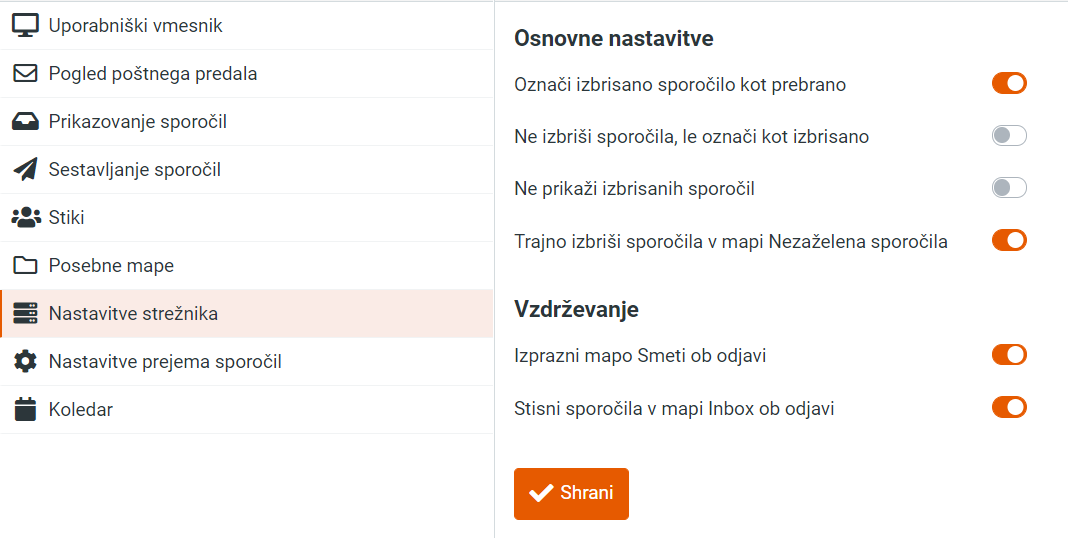Click the server icon for Nastavitve strežnika
This screenshot has width=1068, height=538.
[x=25, y=313]
